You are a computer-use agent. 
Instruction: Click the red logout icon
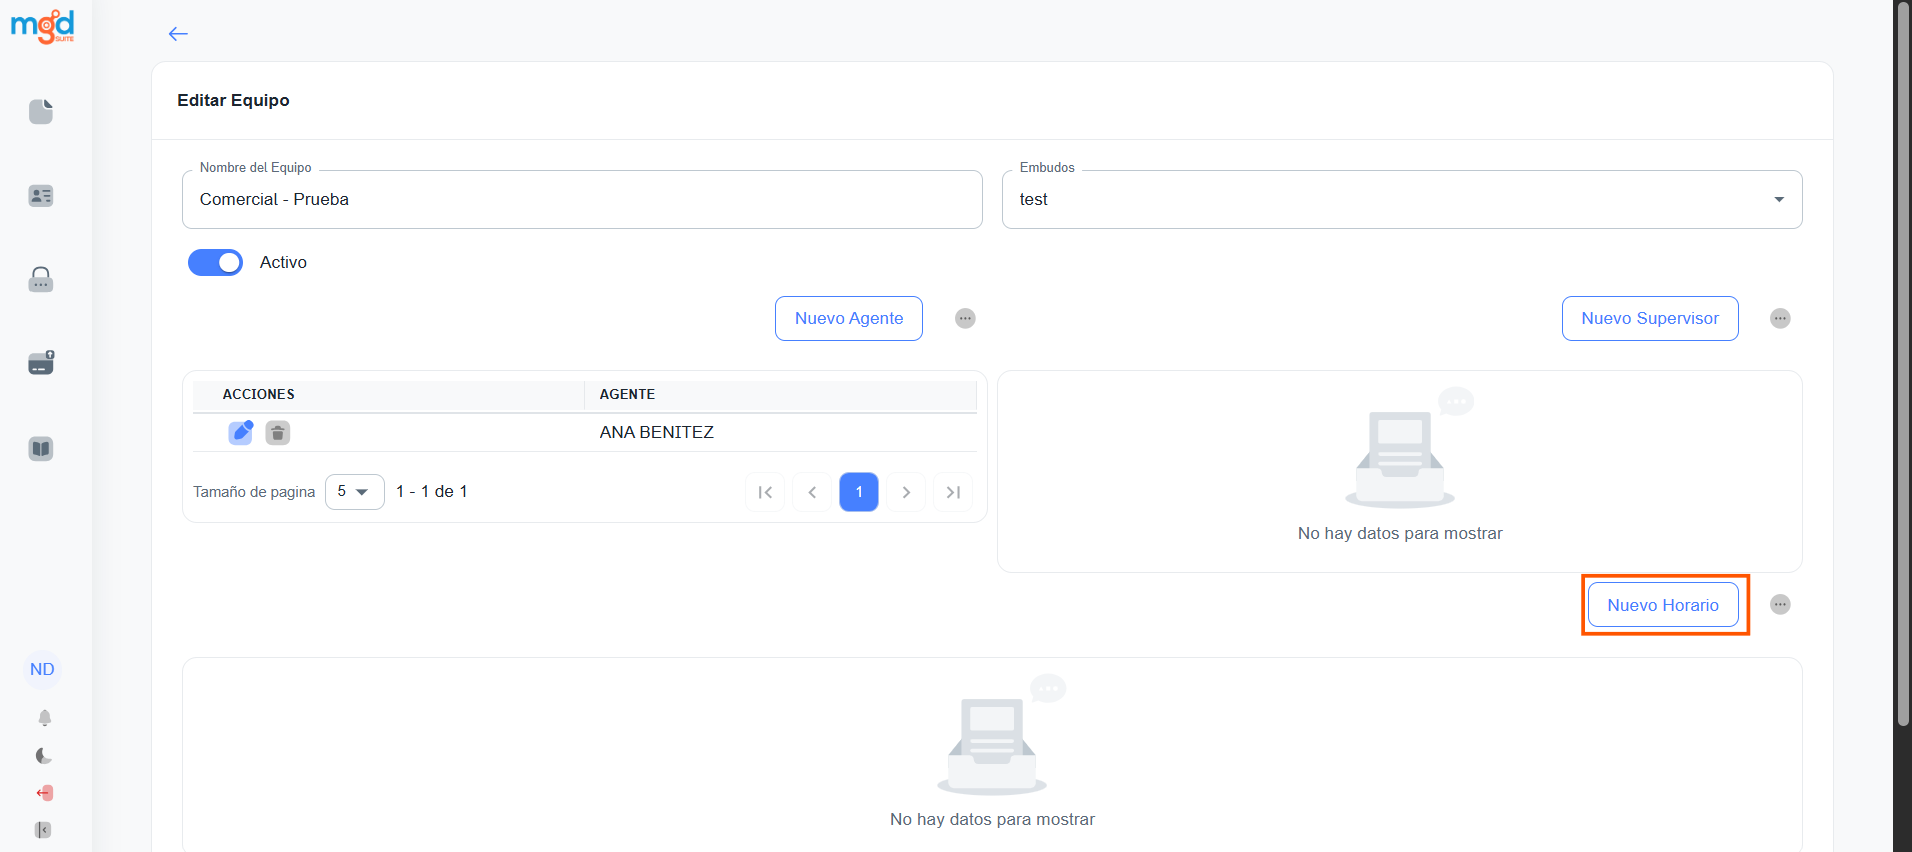pyautogui.click(x=44, y=793)
